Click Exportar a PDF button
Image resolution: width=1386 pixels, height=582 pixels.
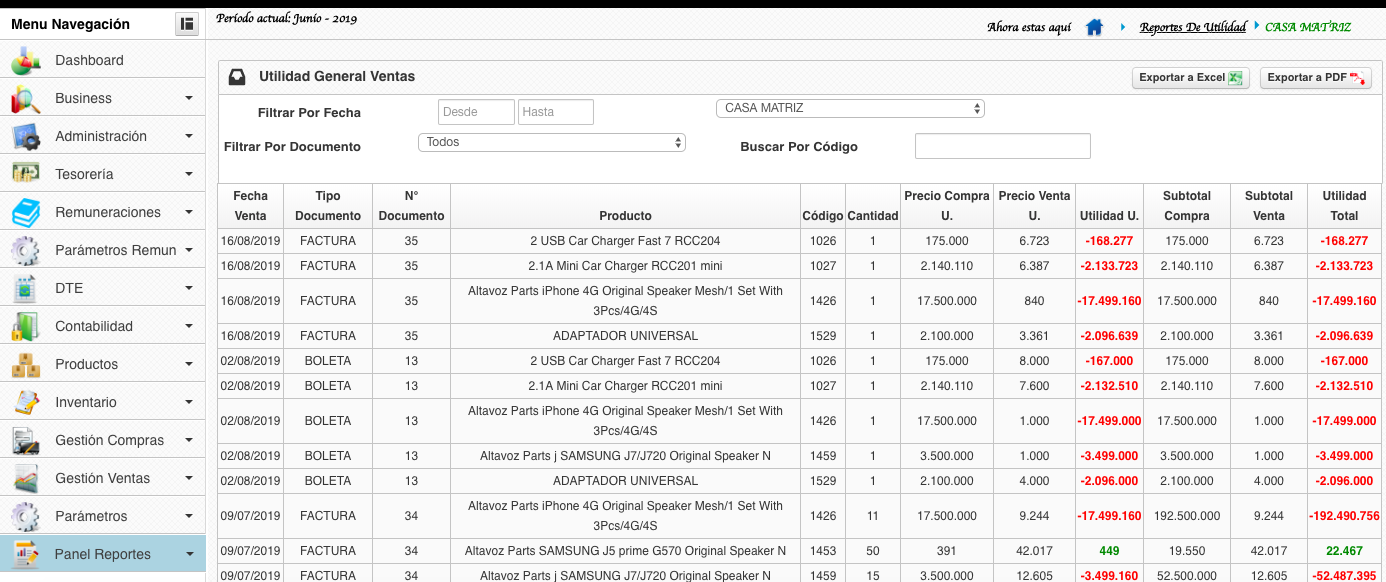click(1315, 78)
